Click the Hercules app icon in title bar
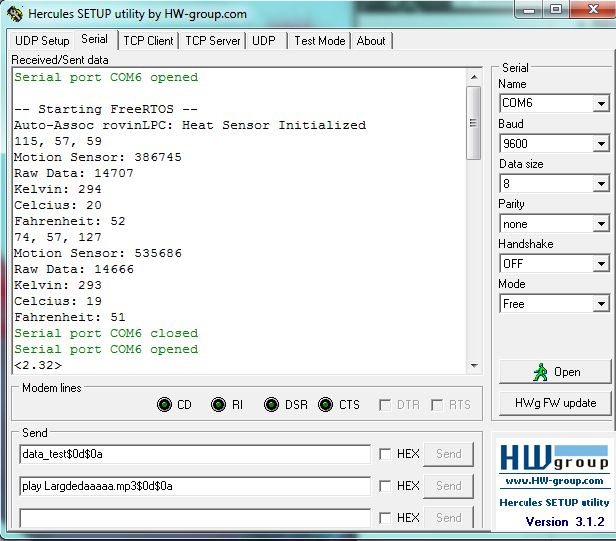Image resolution: width=616 pixels, height=541 pixels. coord(15,13)
